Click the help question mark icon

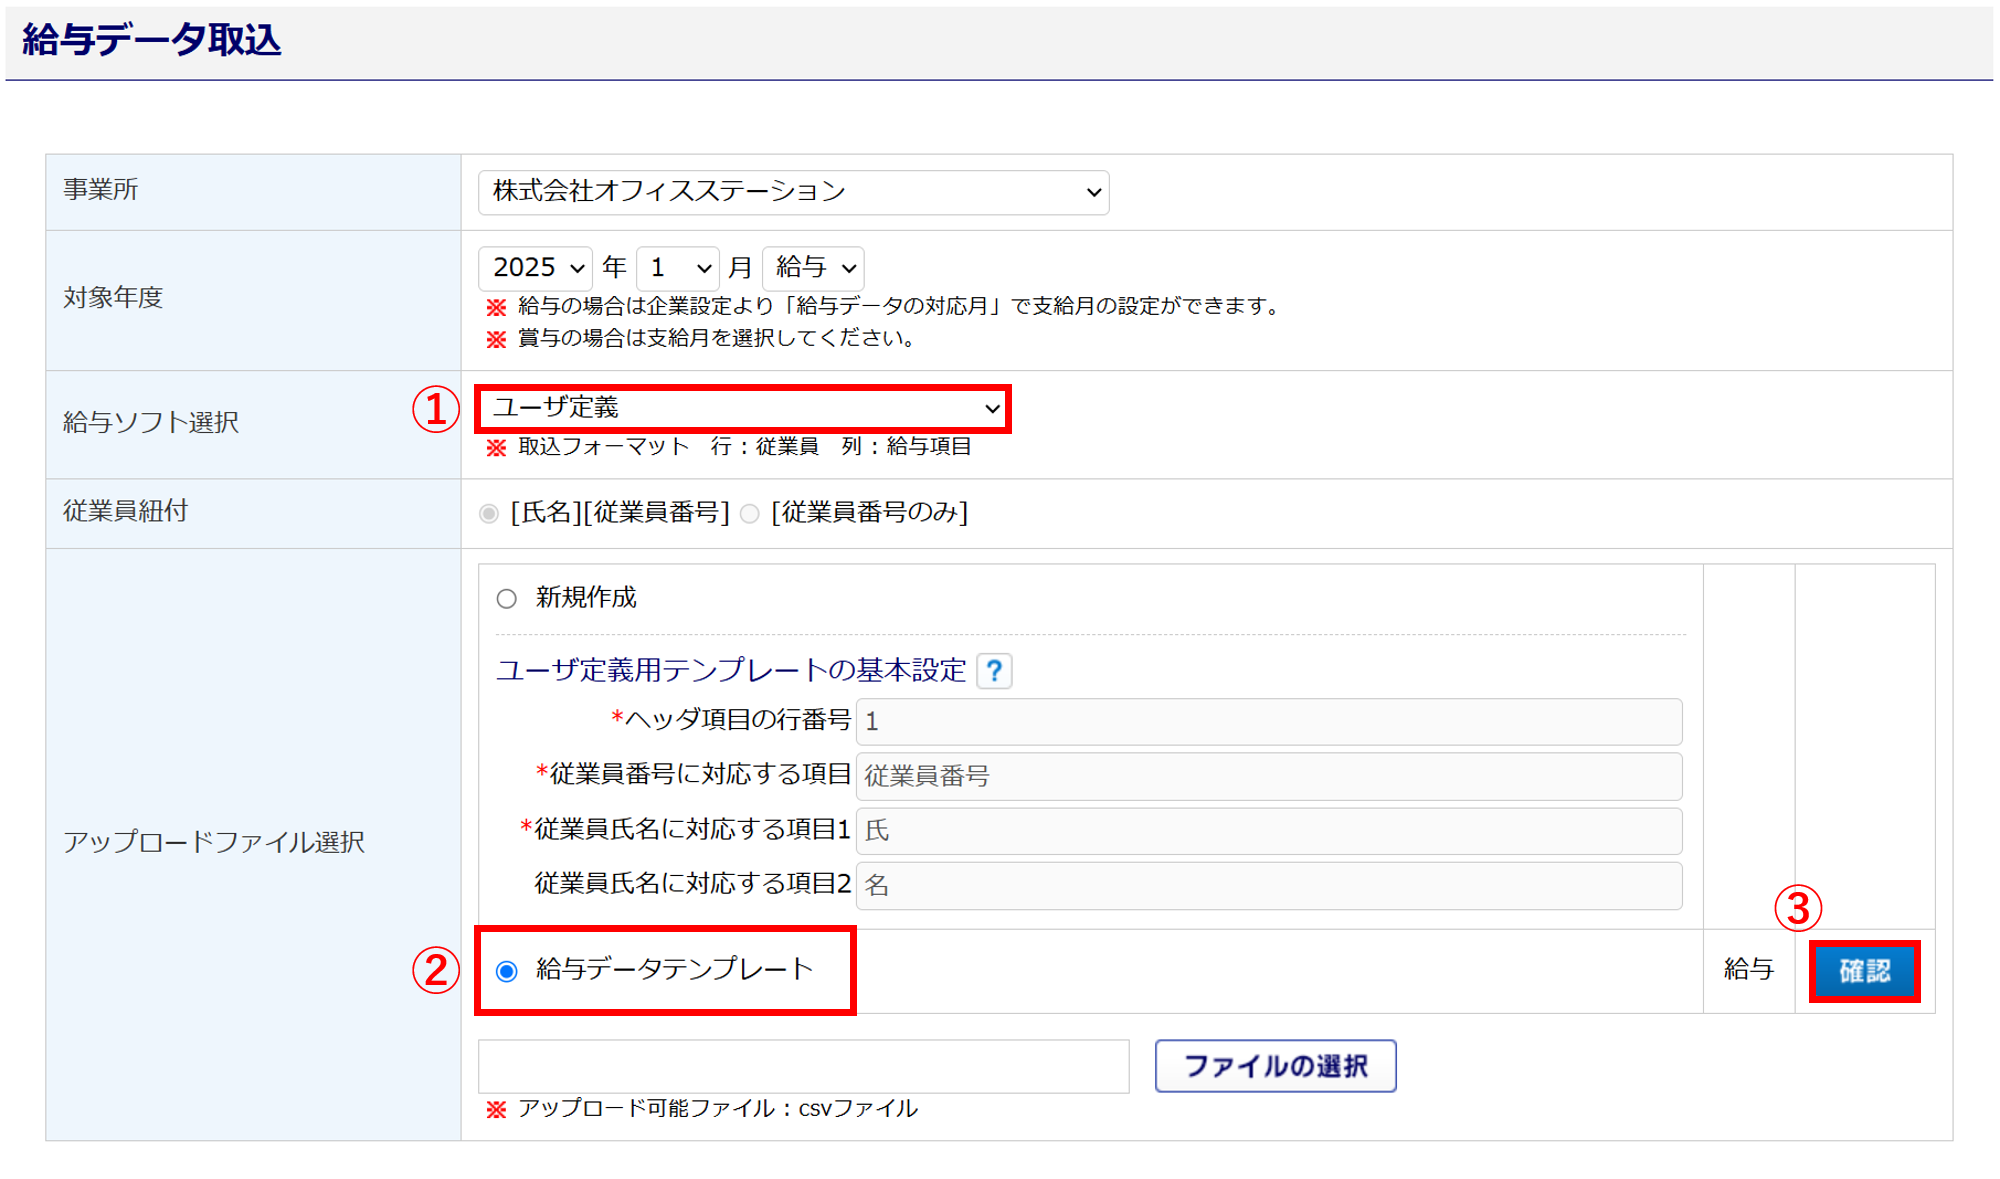(994, 671)
